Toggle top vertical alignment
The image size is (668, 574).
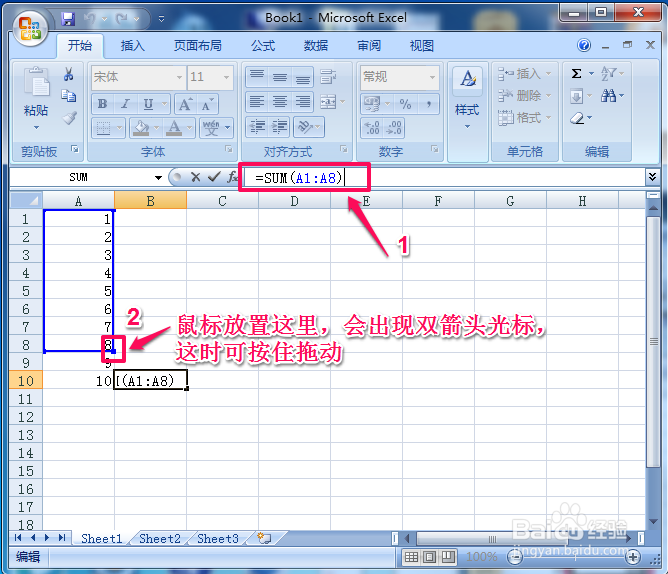pyautogui.click(x=257, y=77)
